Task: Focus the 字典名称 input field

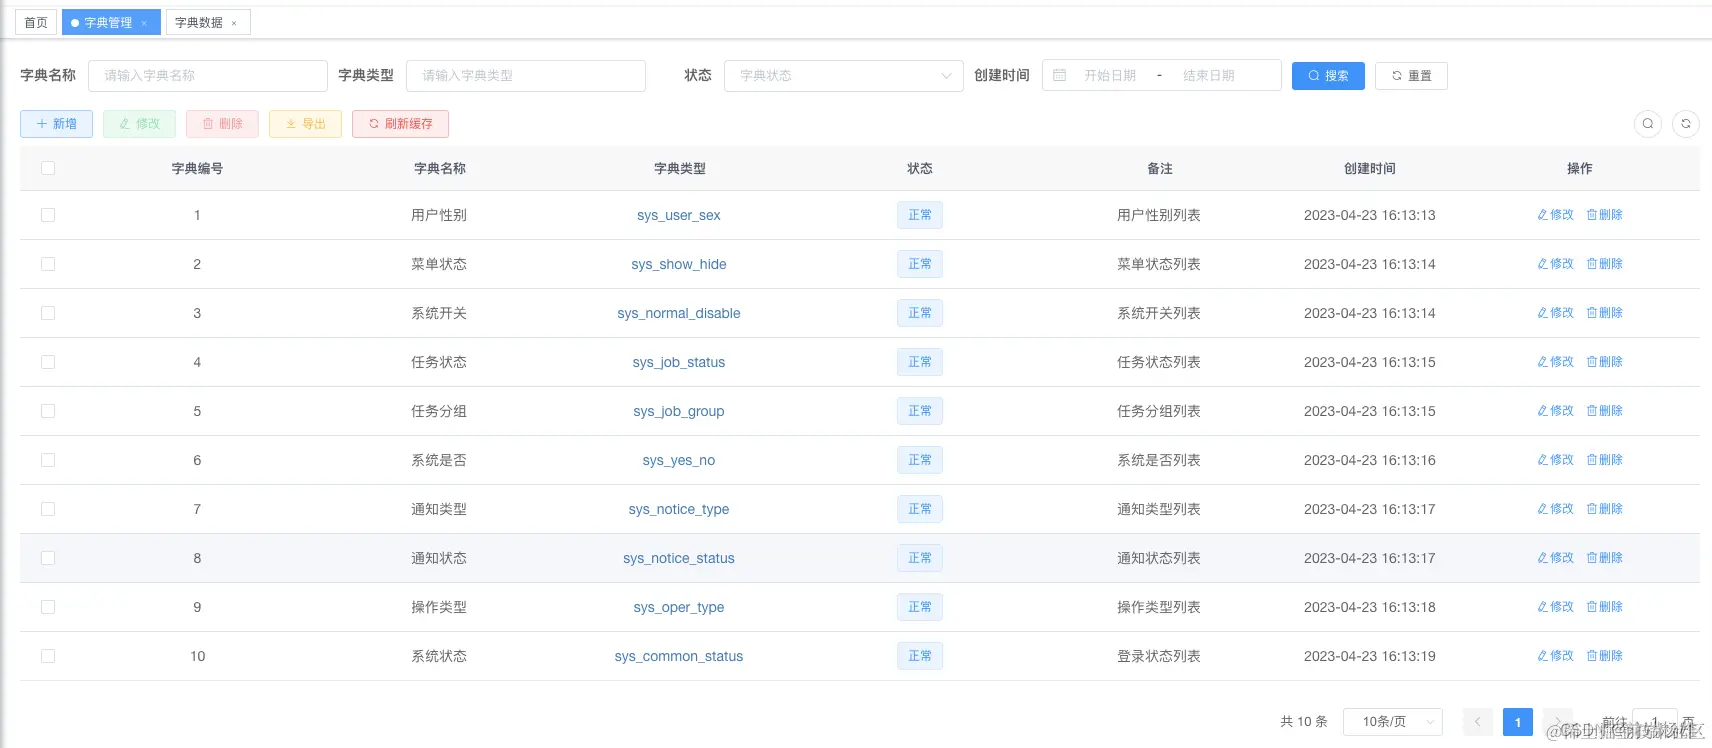Action: click(x=208, y=75)
